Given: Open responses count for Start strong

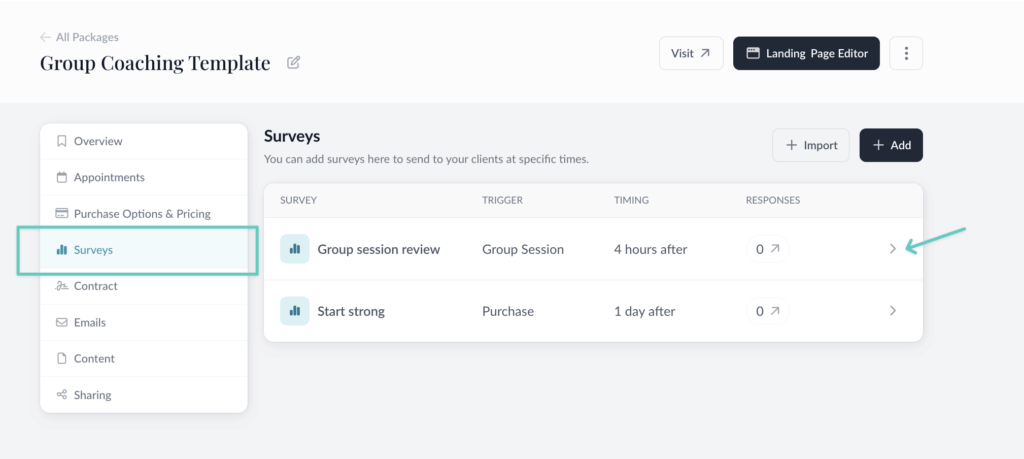Looking at the screenshot, I should 766,311.
